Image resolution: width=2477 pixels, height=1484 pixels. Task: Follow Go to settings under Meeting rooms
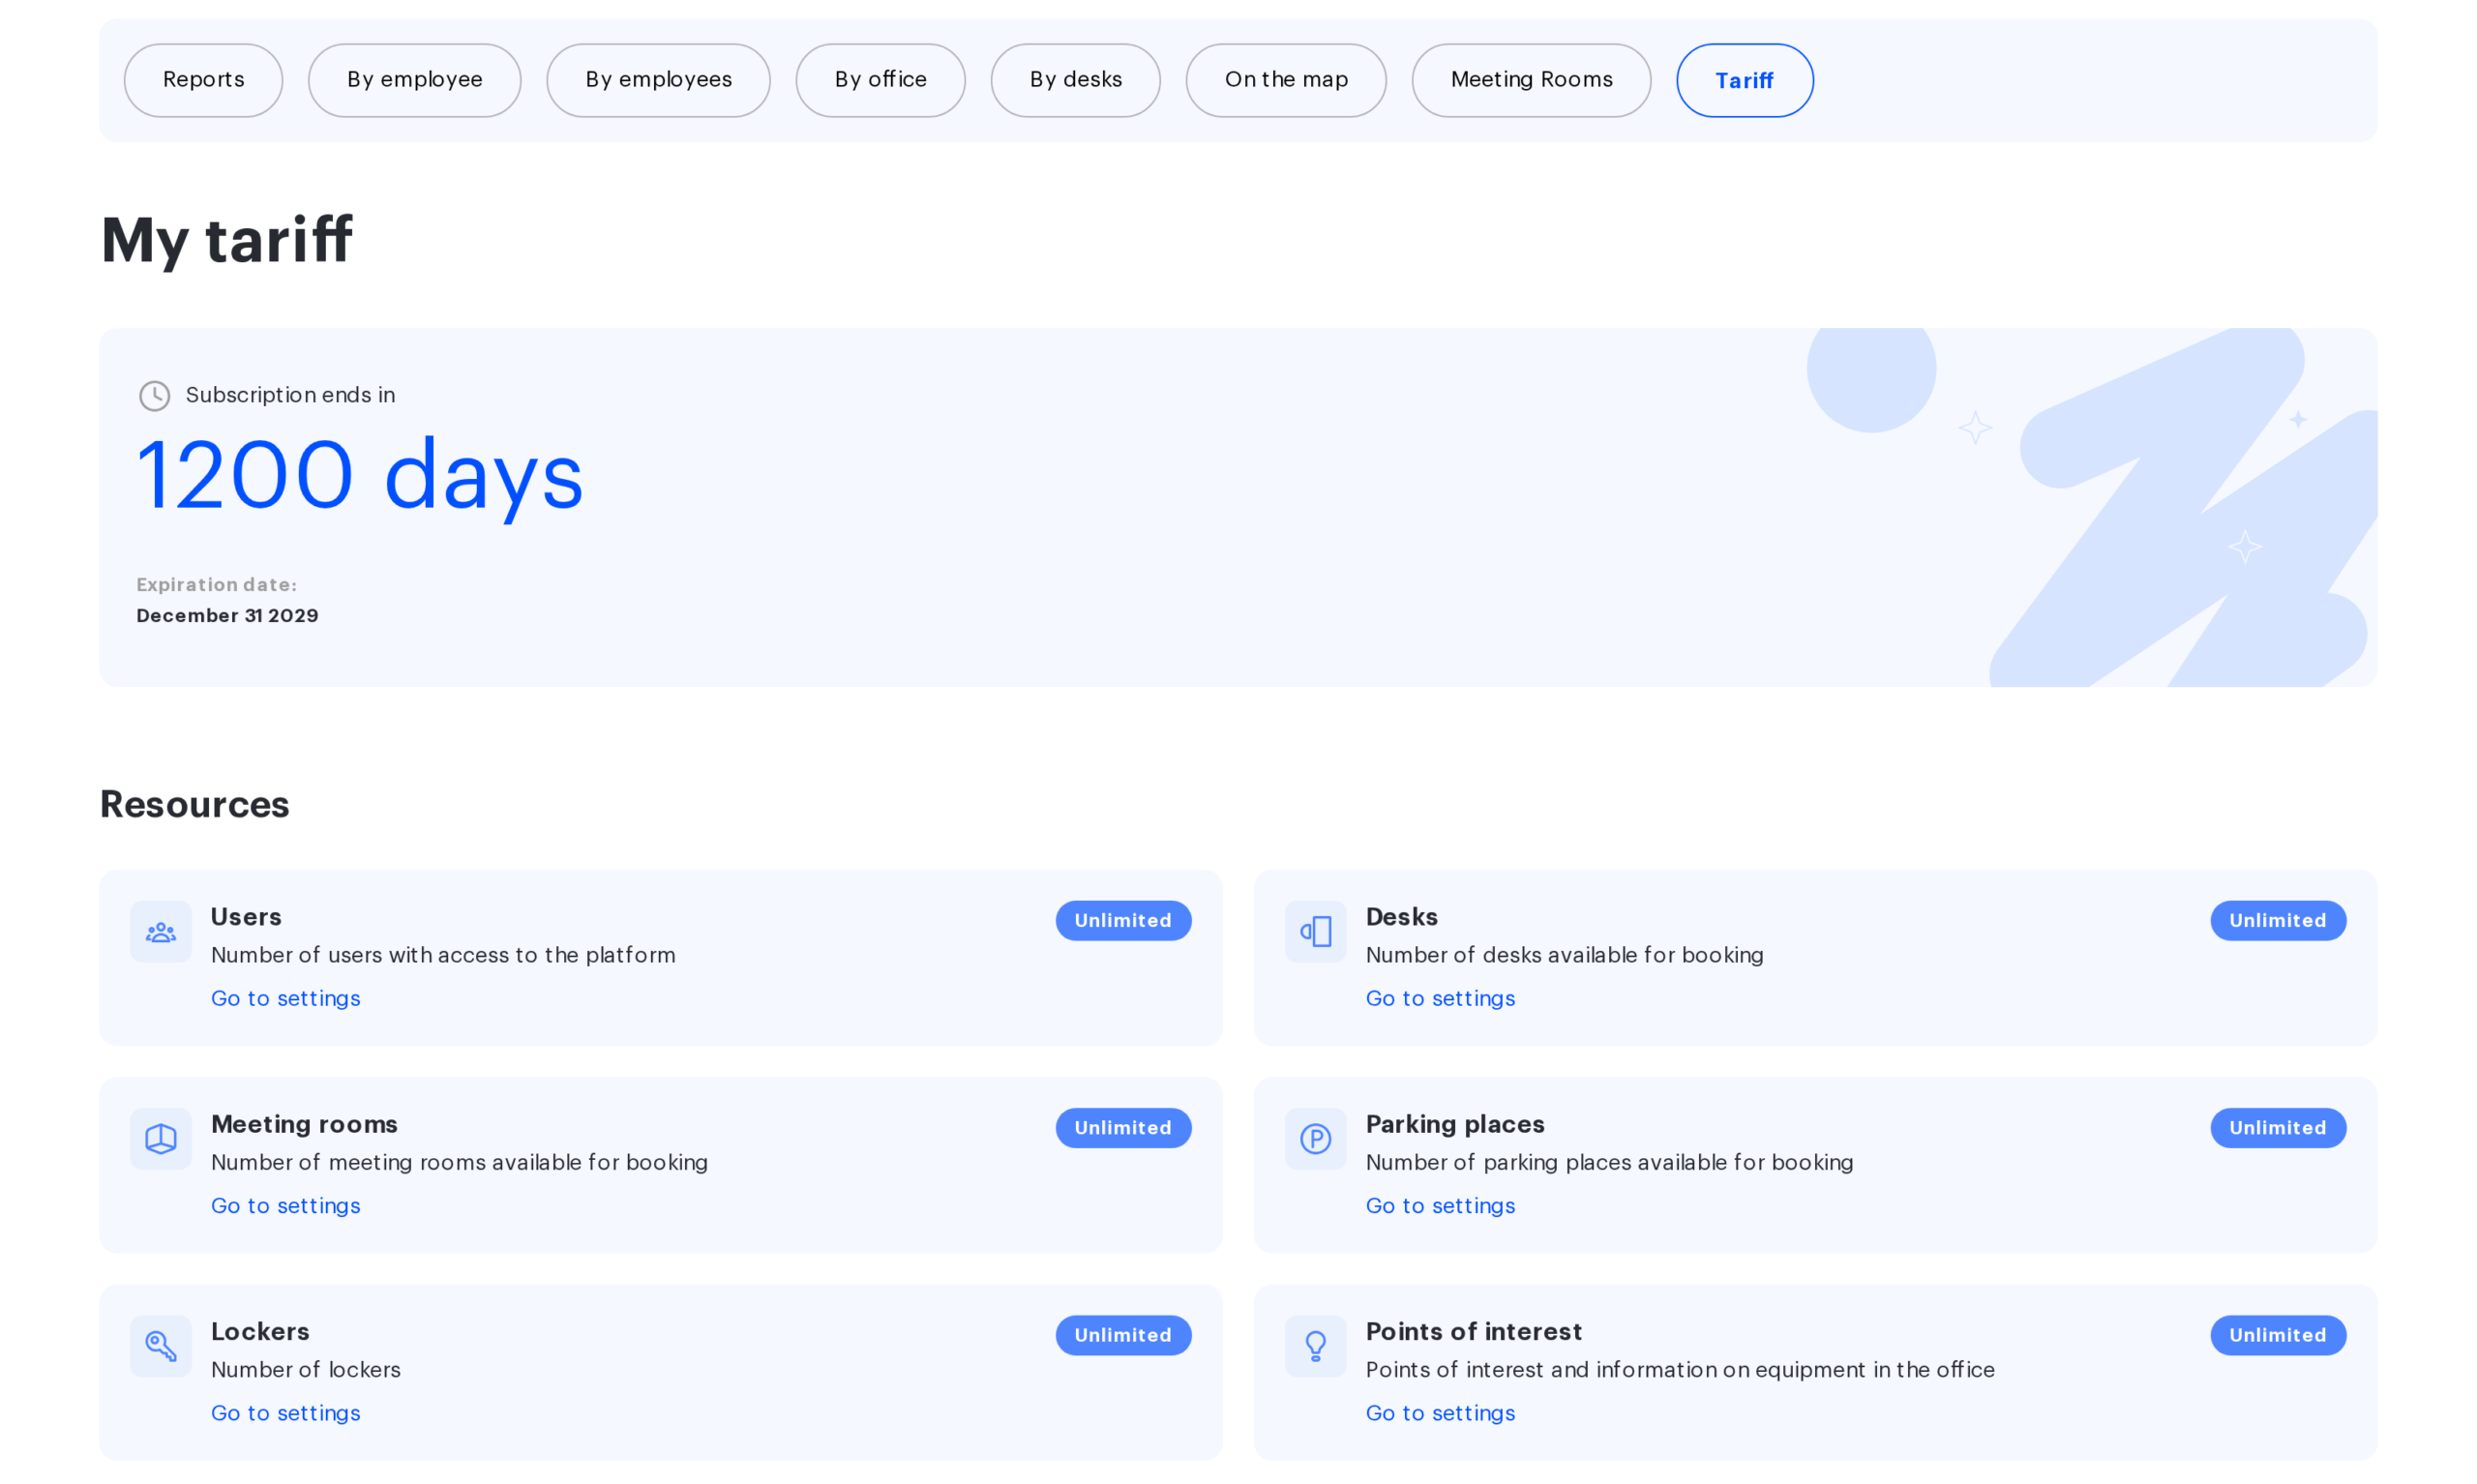[x=285, y=1205]
